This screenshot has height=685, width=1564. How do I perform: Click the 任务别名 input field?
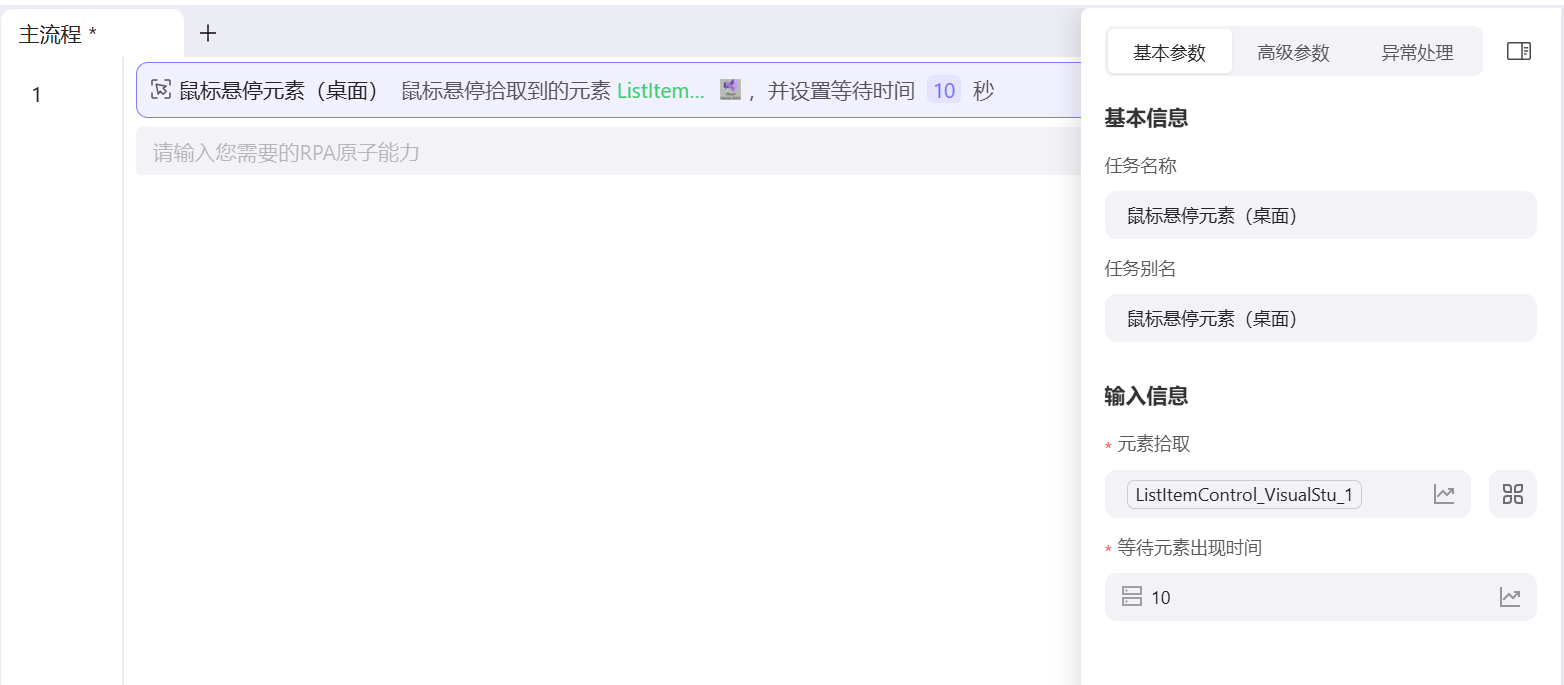[x=1320, y=318]
